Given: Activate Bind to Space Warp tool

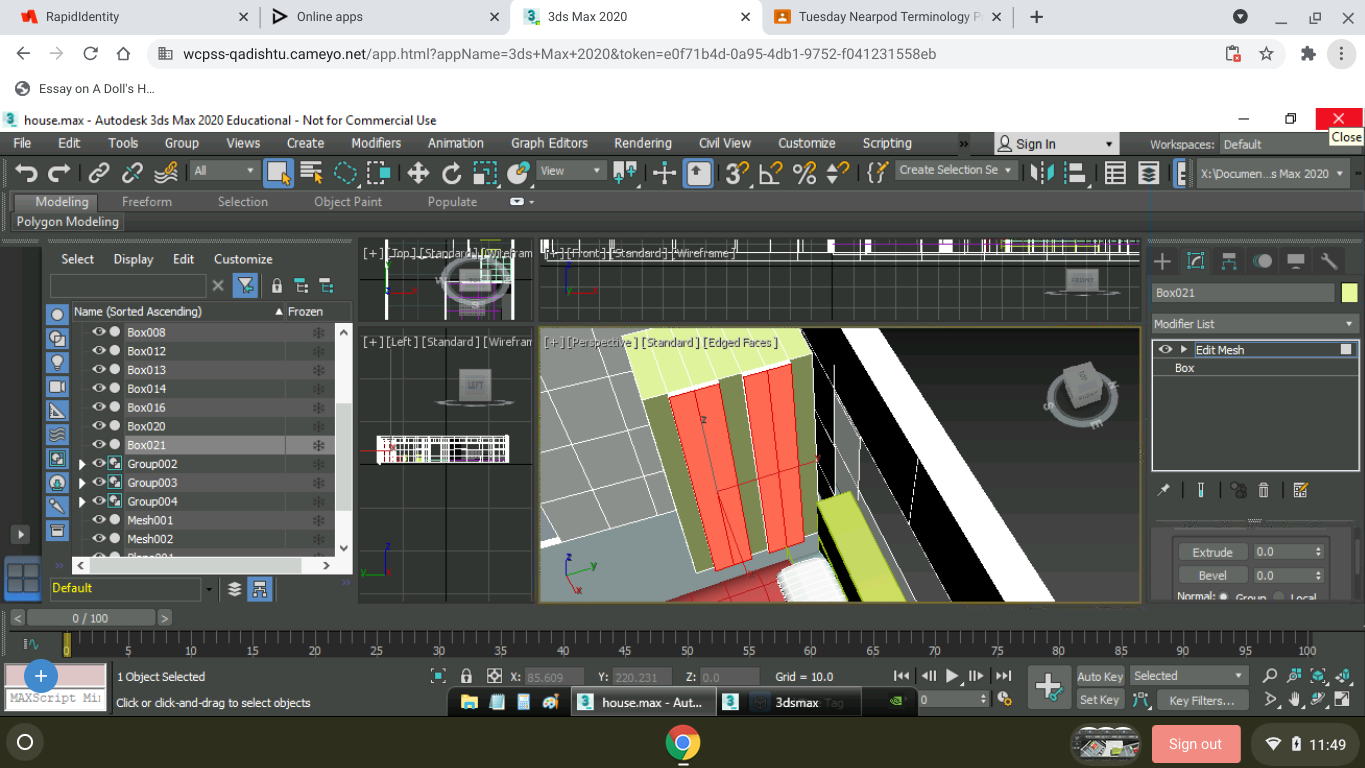Looking at the screenshot, I should tap(166, 173).
